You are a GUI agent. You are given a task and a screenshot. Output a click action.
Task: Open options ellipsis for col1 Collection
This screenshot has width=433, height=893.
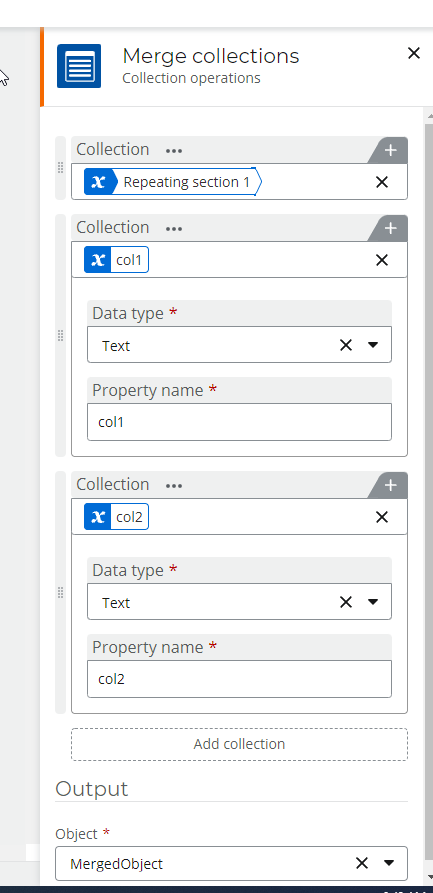174,229
